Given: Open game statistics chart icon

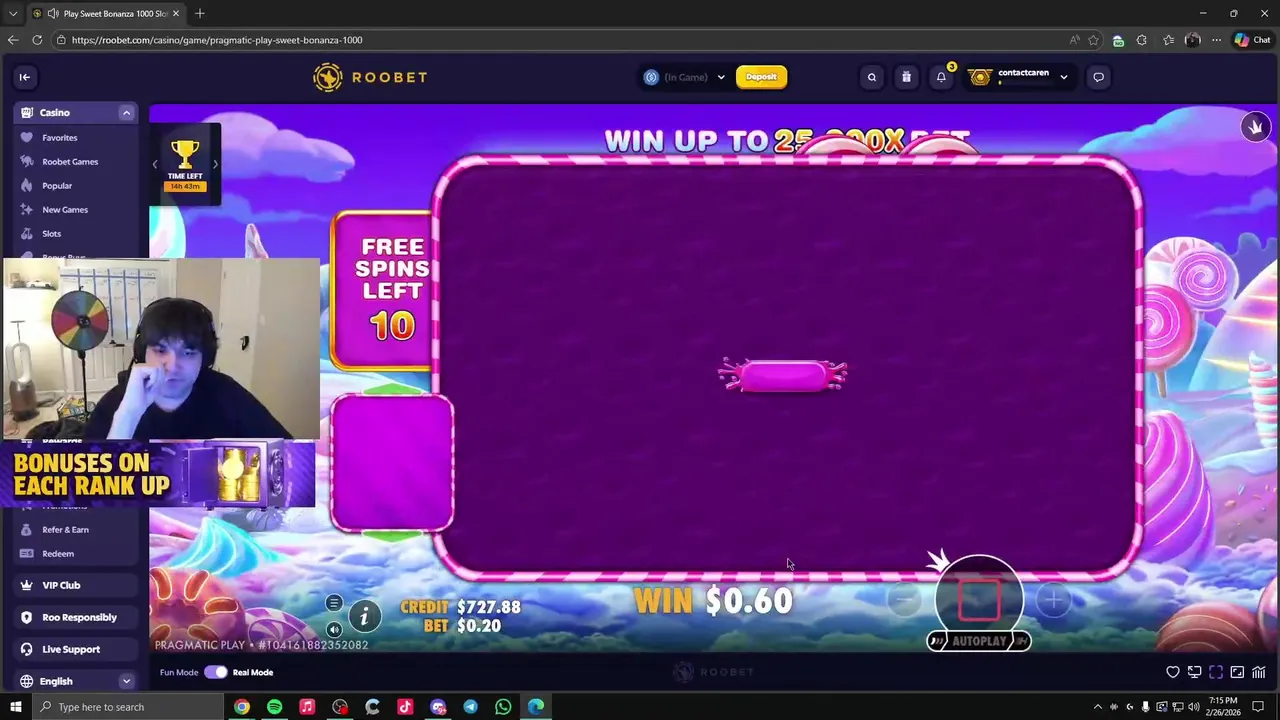Looking at the screenshot, I should point(1259,672).
